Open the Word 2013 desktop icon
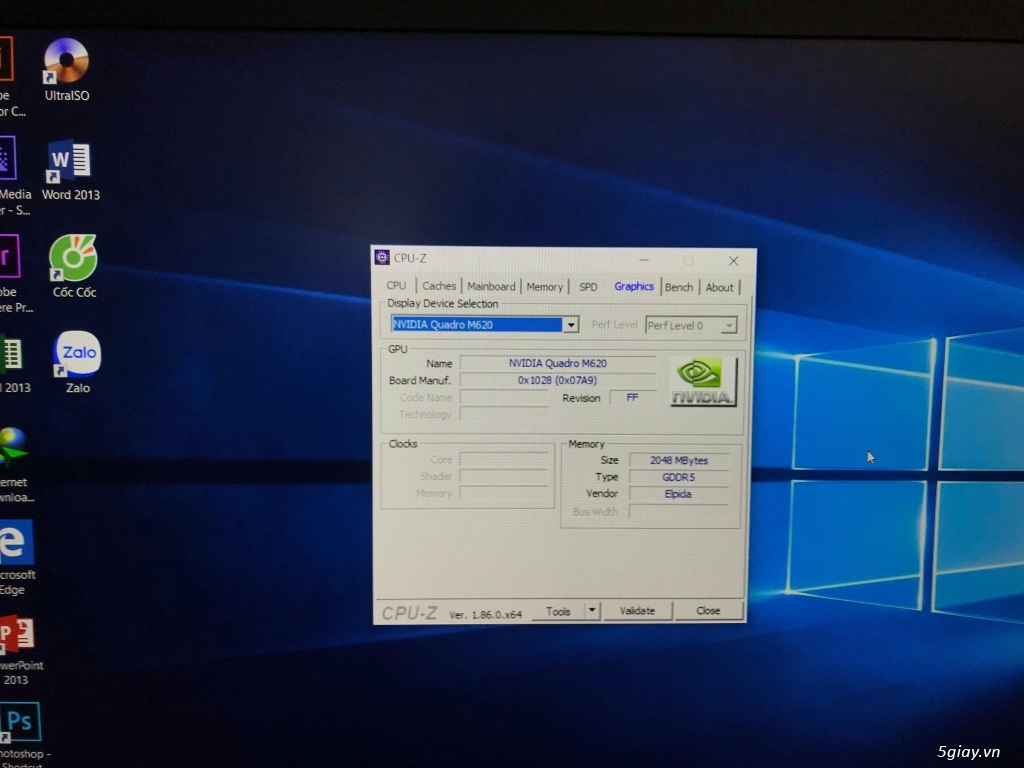The height and width of the screenshot is (768, 1024). (70, 169)
